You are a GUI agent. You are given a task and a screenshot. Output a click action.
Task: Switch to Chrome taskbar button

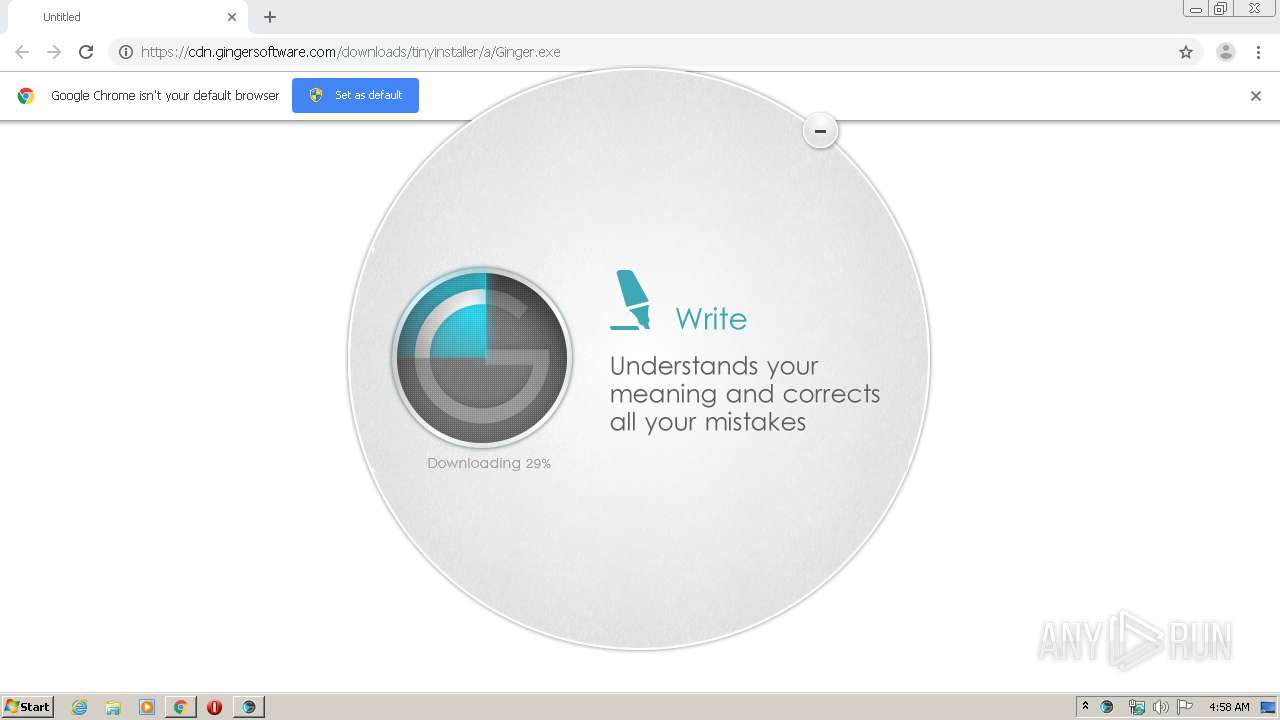point(180,707)
